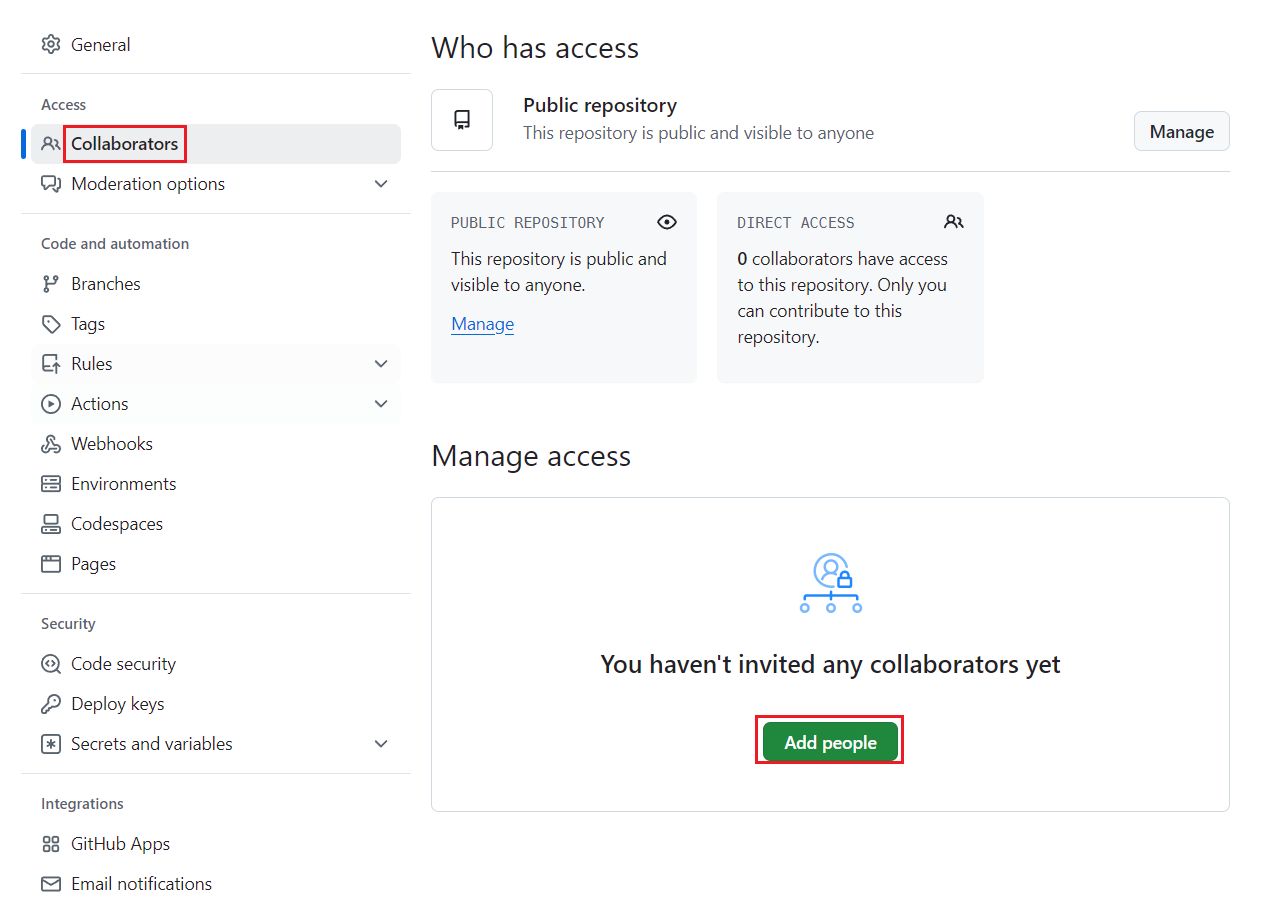Expand the Rules section chevron
Image resolution: width=1266 pixels, height=910 pixels.
pos(381,364)
